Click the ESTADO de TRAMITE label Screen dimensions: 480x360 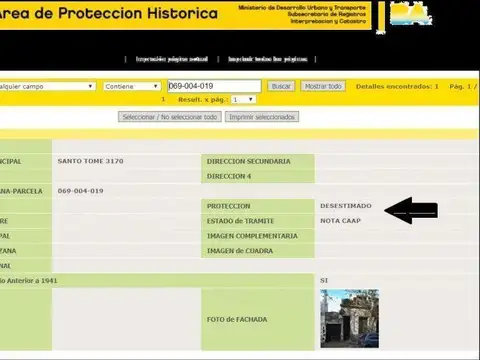240,221
